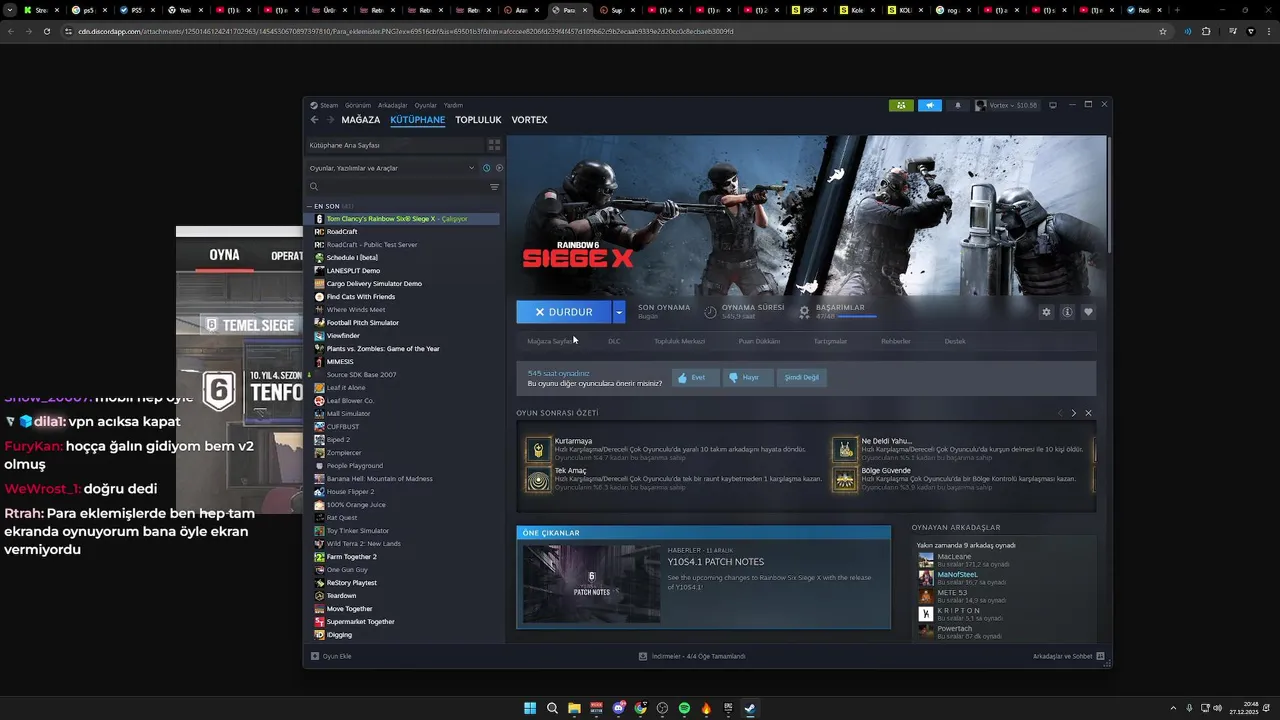Click Hayır to not recommend
The image size is (1280, 720).
tap(747, 377)
